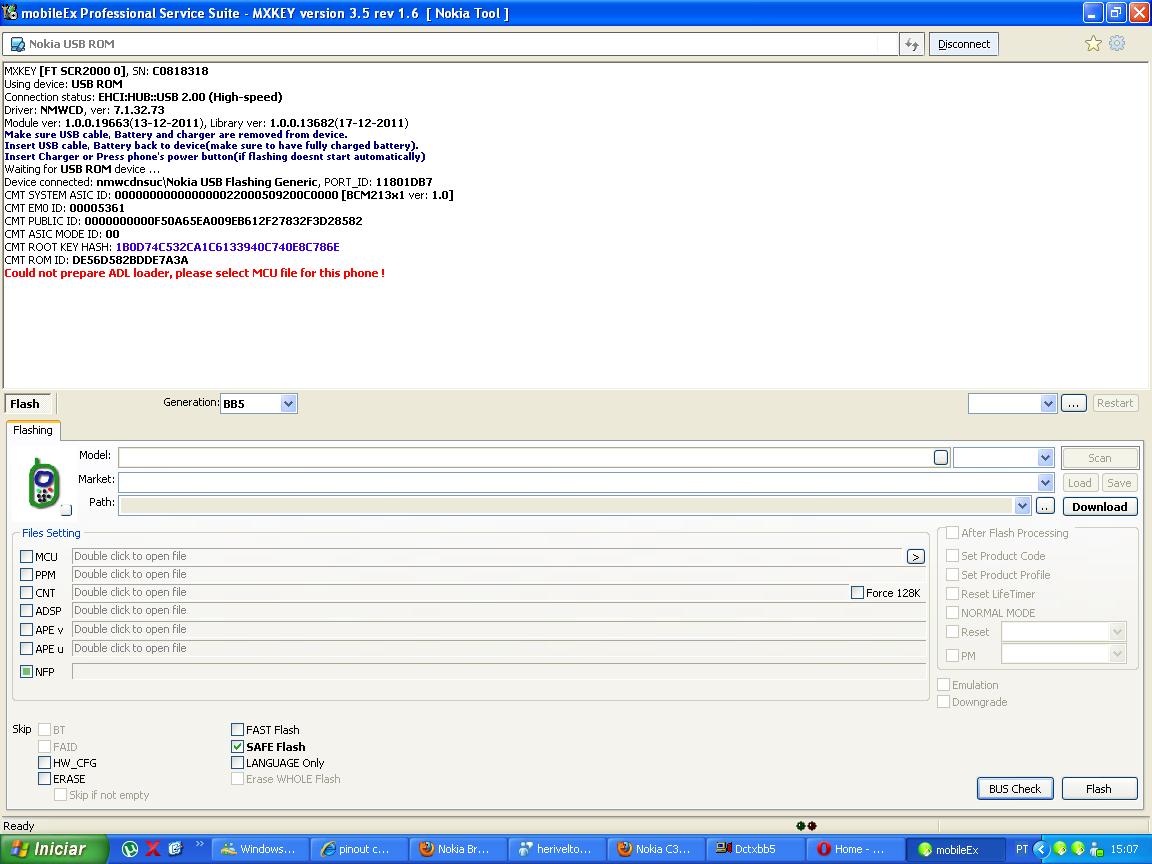Click the ellipsis button beside Restart

1073,403
